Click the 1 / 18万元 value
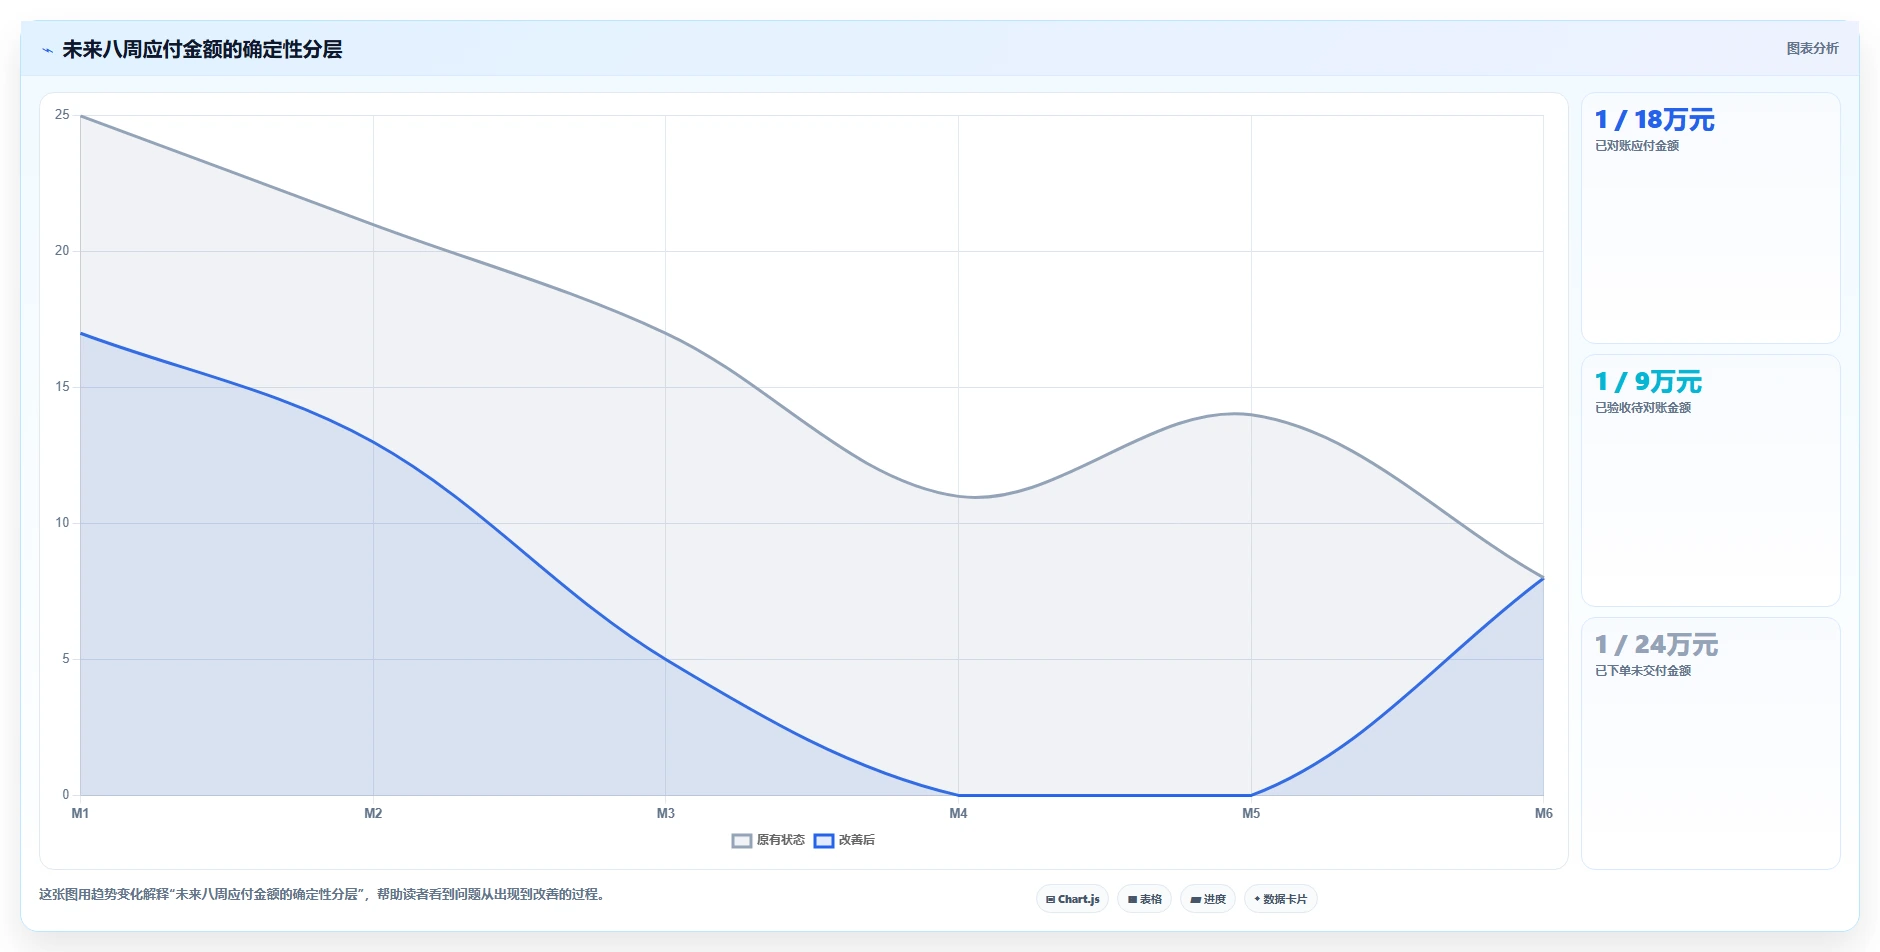The height and width of the screenshot is (952, 1880). click(1654, 120)
